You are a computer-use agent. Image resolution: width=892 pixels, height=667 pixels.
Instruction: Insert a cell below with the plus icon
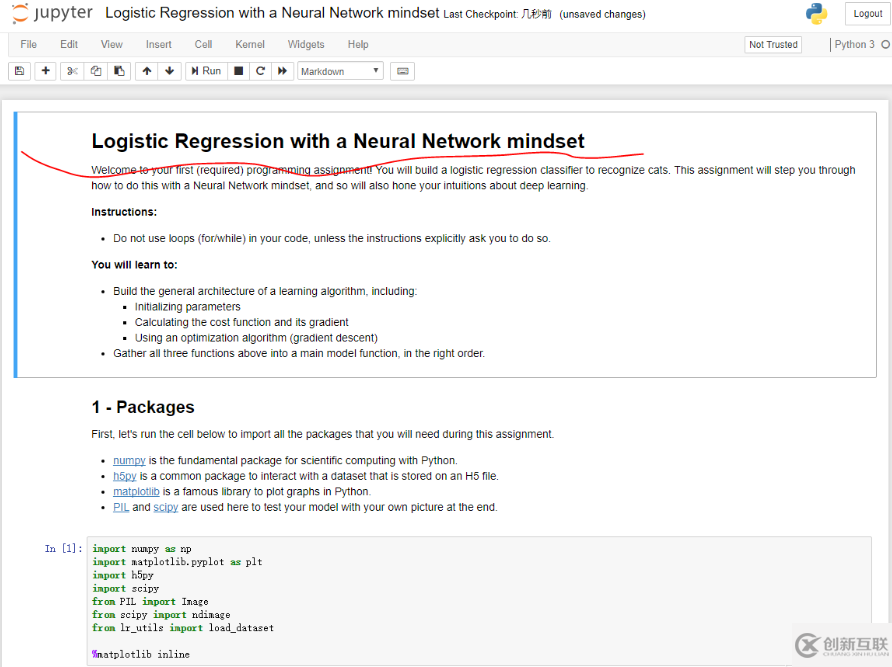pyautogui.click(x=46, y=71)
